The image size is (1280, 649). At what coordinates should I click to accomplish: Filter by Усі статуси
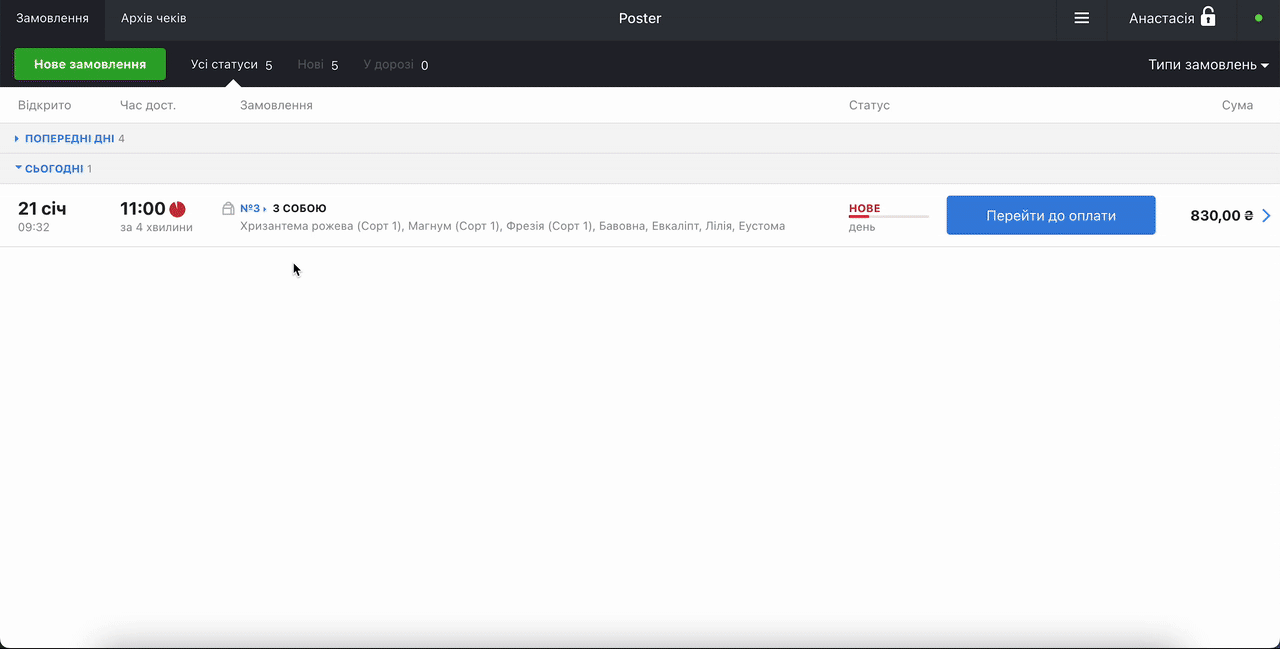pos(231,65)
